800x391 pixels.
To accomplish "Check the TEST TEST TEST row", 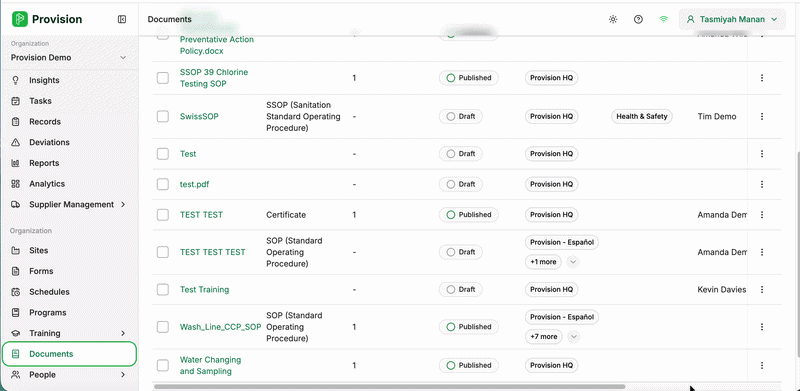I will click(x=163, y=252).
